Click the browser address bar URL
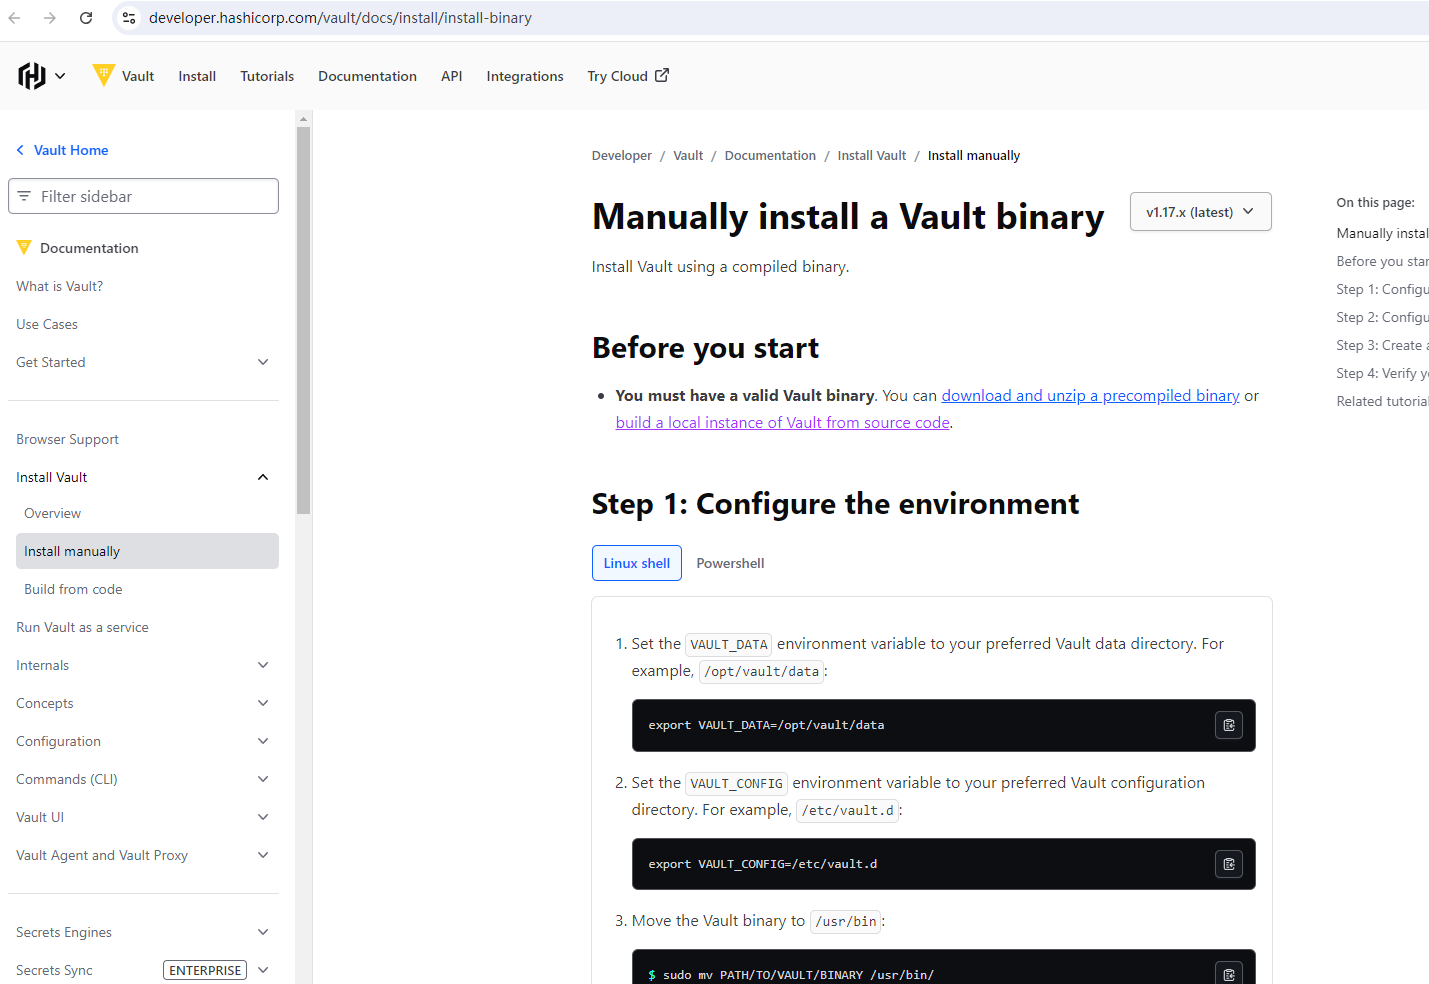This screenshot has width=1429, height=984. click(340, 18)
